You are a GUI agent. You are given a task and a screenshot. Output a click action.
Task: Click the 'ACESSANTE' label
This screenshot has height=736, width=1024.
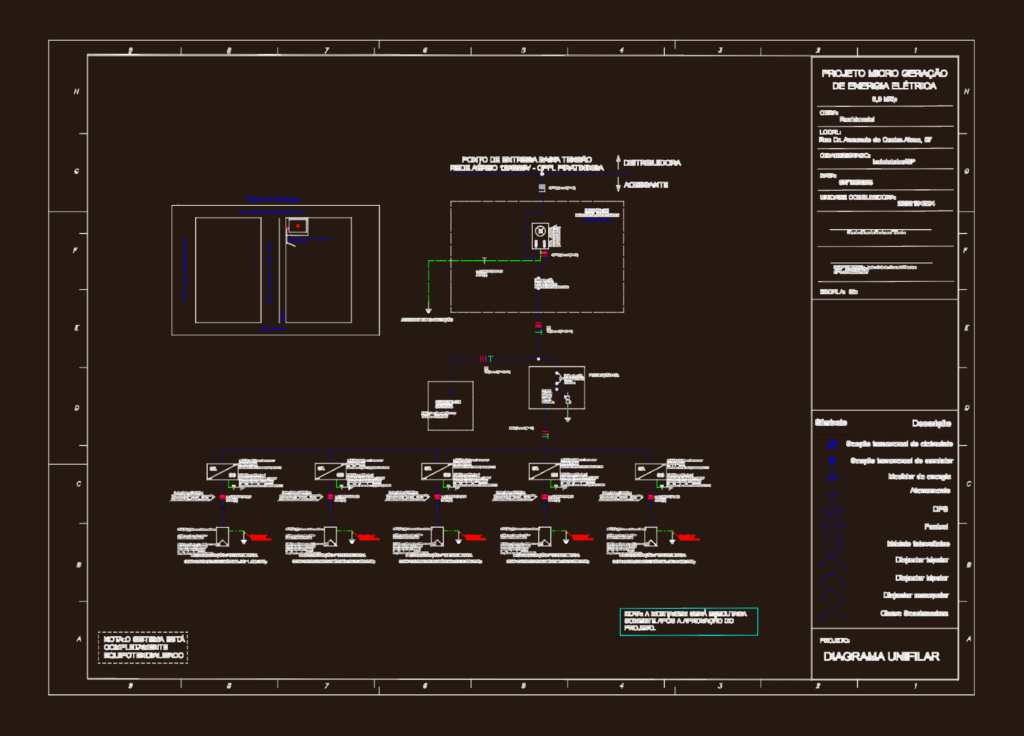coord(646,185)
